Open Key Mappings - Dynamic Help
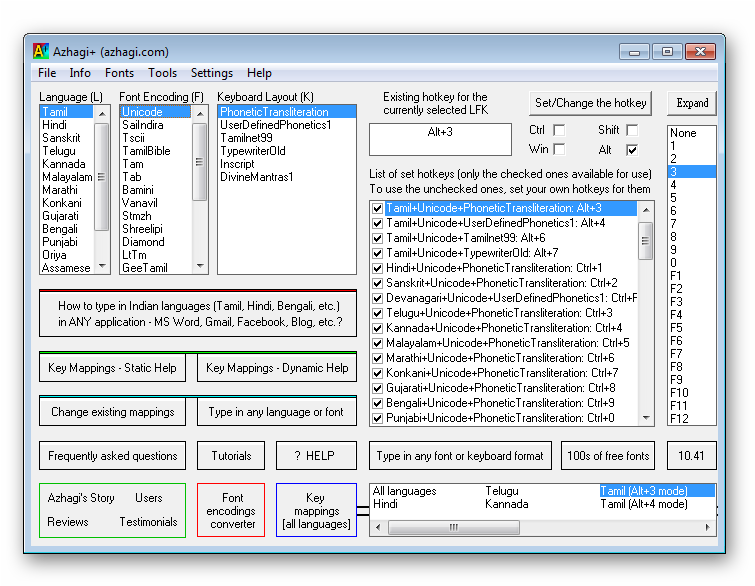755x586 pixels. click(277, 368)
